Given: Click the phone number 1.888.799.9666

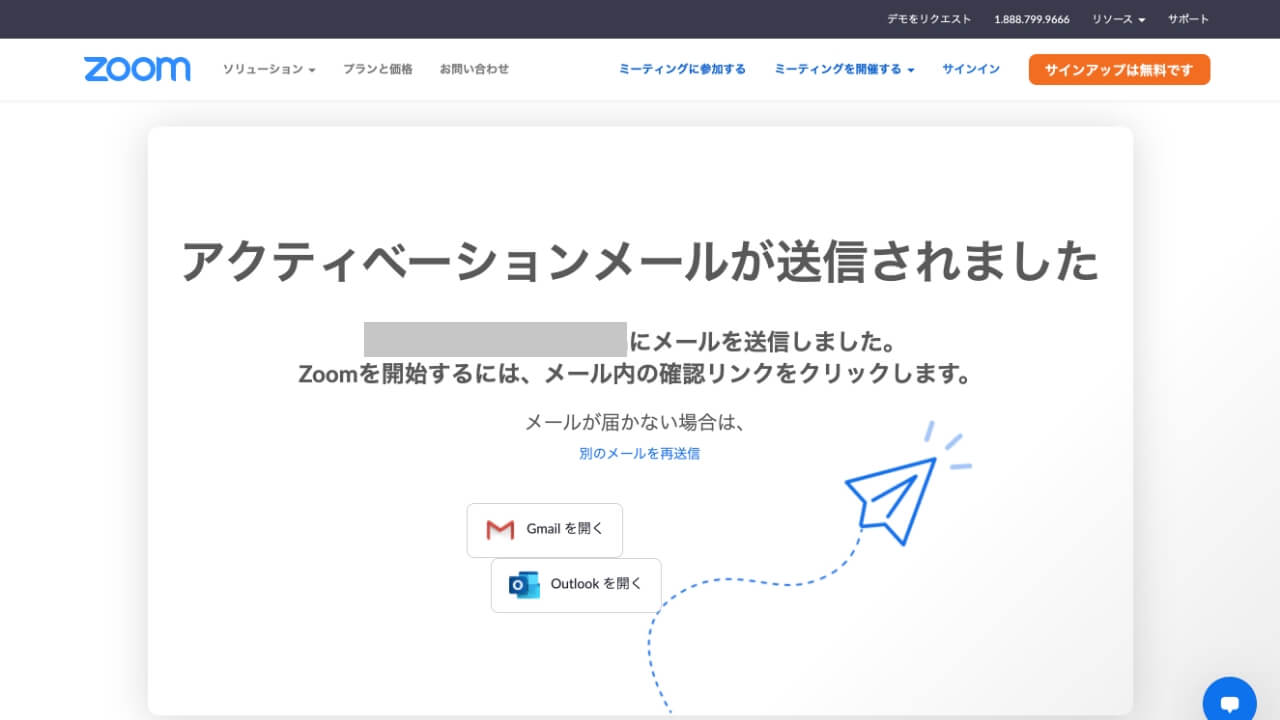Looking at the screenshot, I should pyautogui.click(x=1032, y=19).
